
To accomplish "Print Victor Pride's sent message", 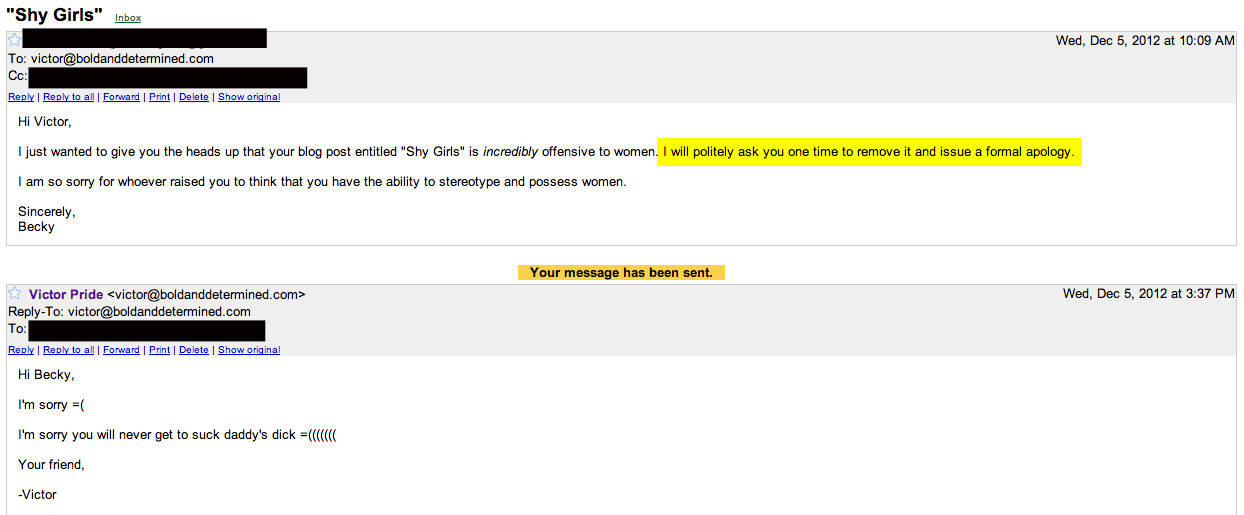I will click(x=159, y=350).
